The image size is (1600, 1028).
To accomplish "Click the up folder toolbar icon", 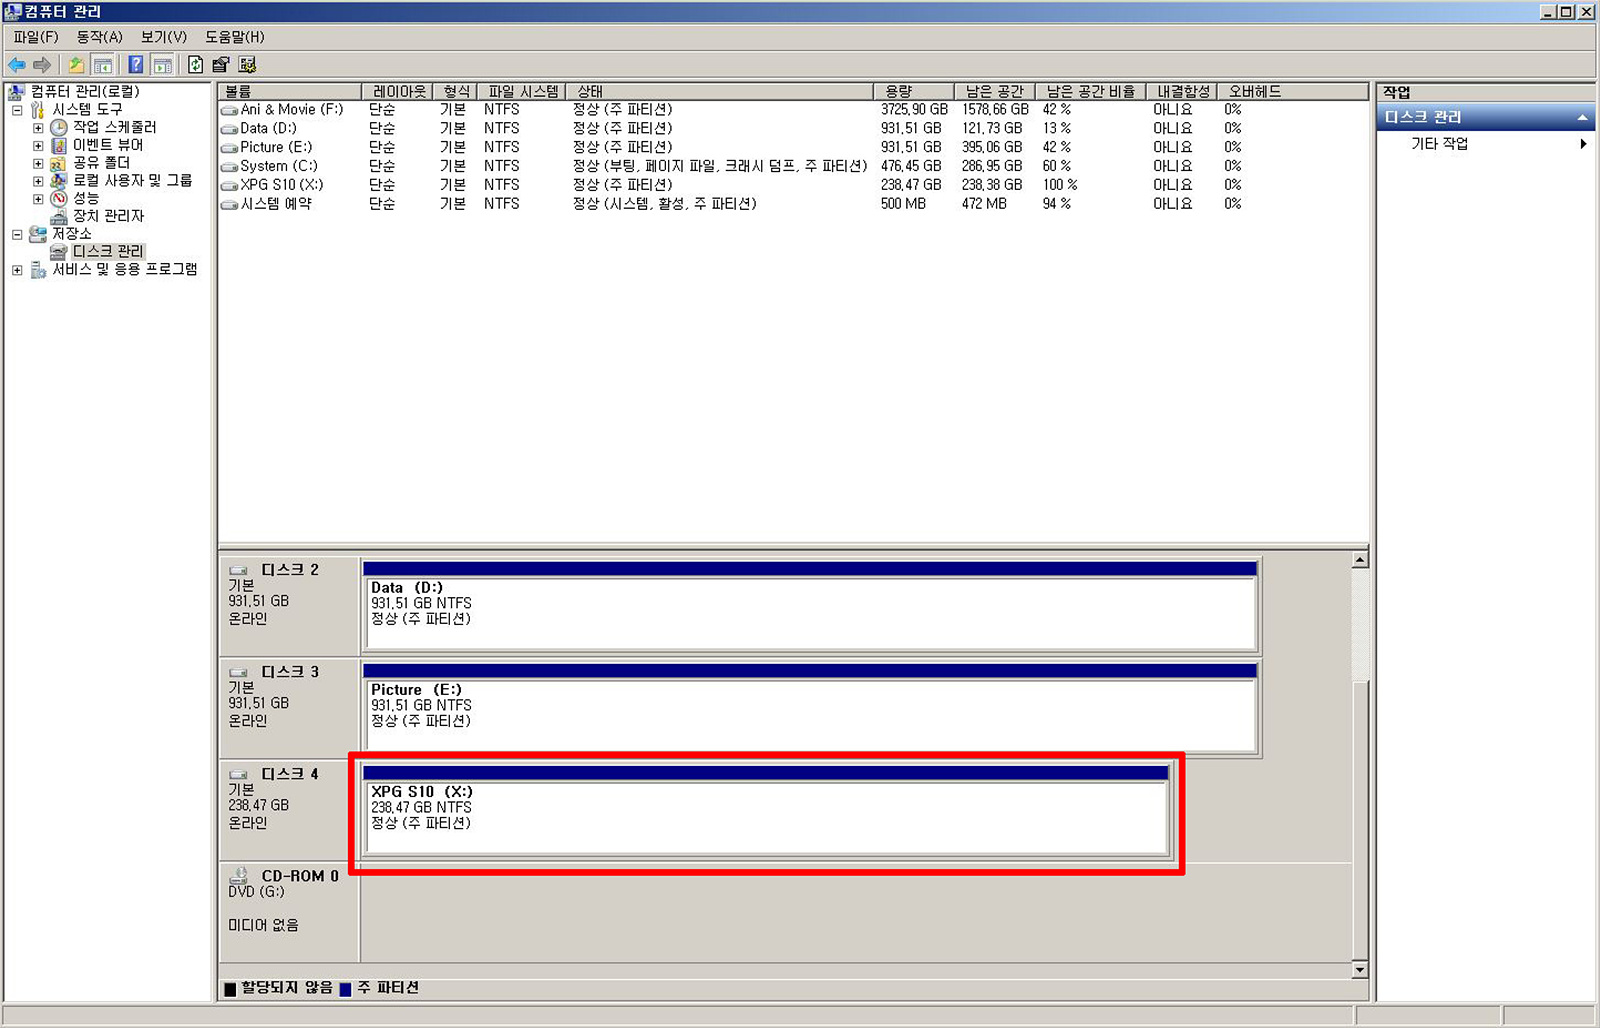I will [77, 64].
